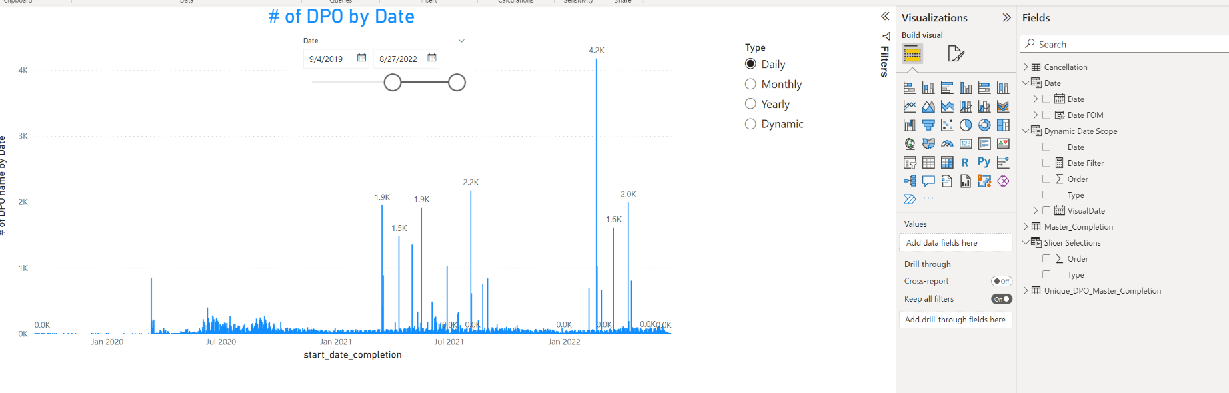This screenshot has height=393, width=1229.
Task: Select the stacked bar chart visual
Action: (910, 88)
